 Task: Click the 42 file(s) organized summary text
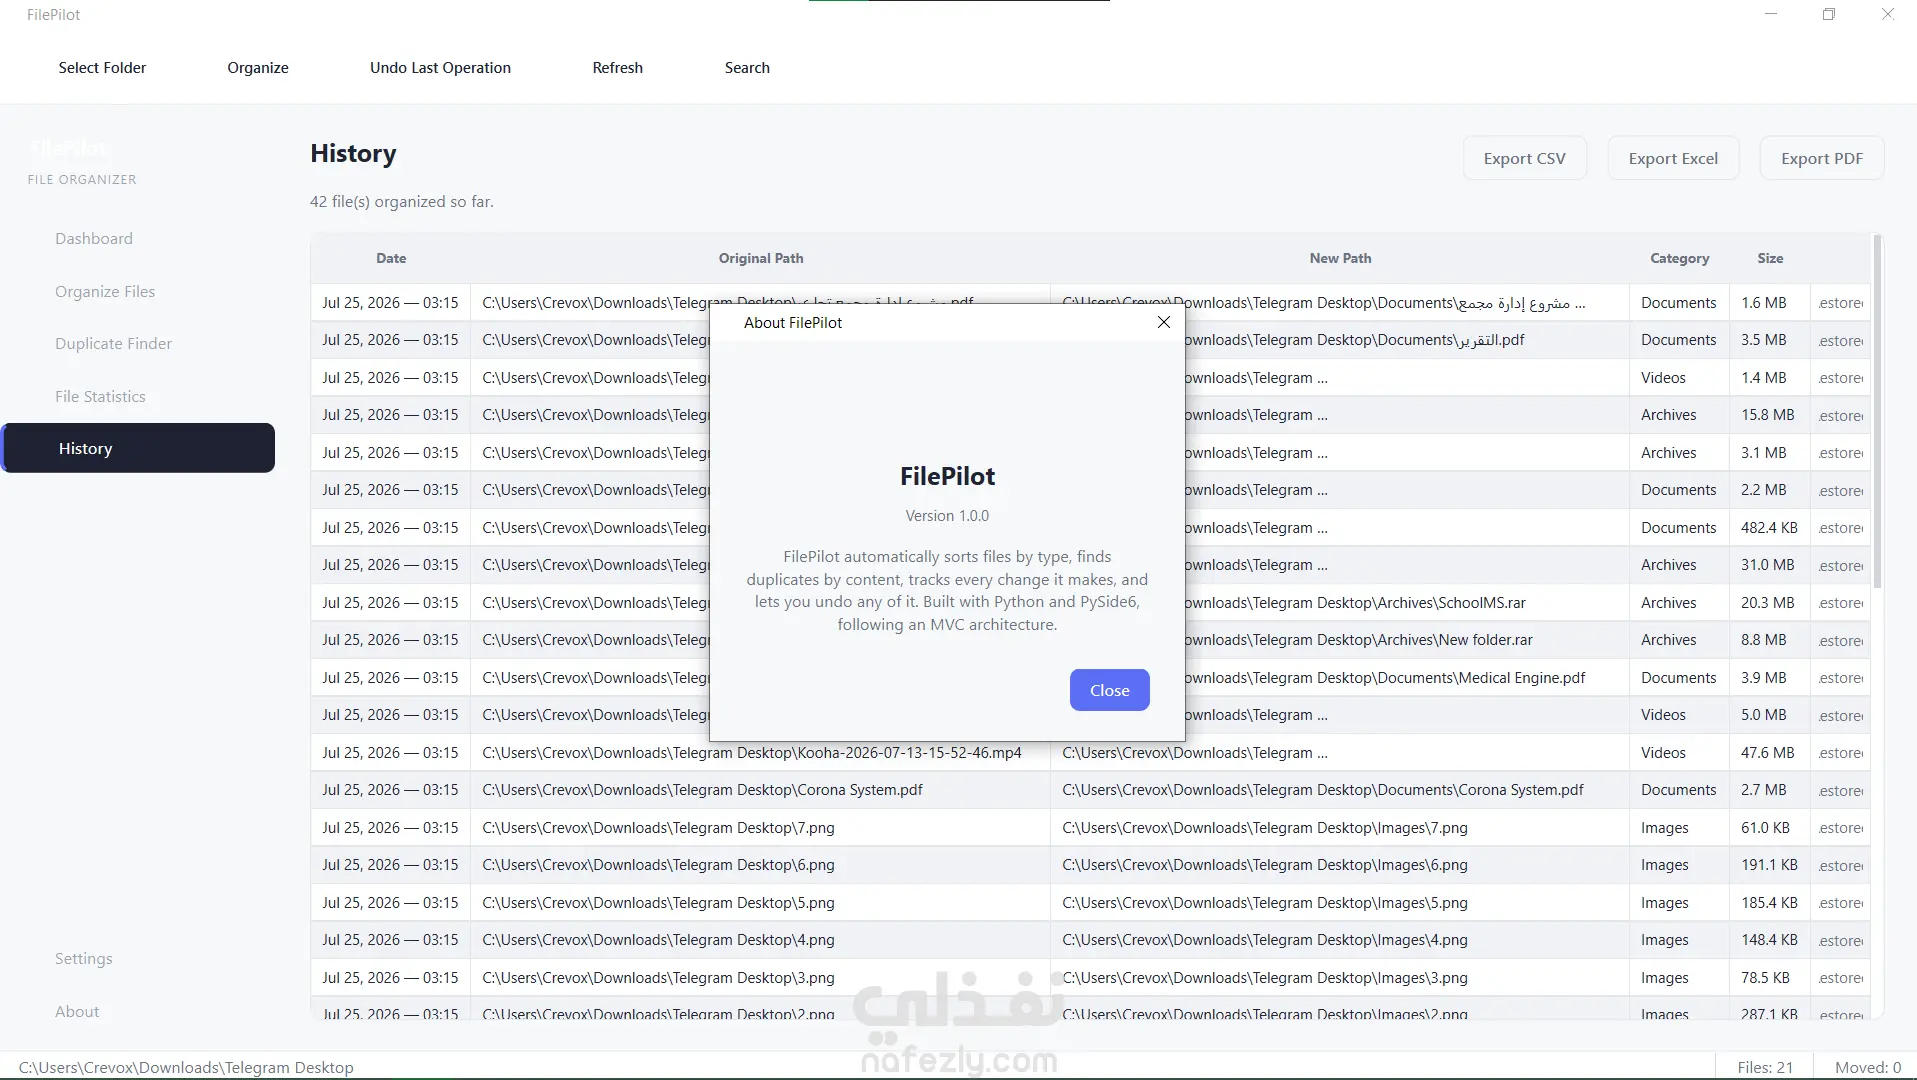click(x=402, y=201)
